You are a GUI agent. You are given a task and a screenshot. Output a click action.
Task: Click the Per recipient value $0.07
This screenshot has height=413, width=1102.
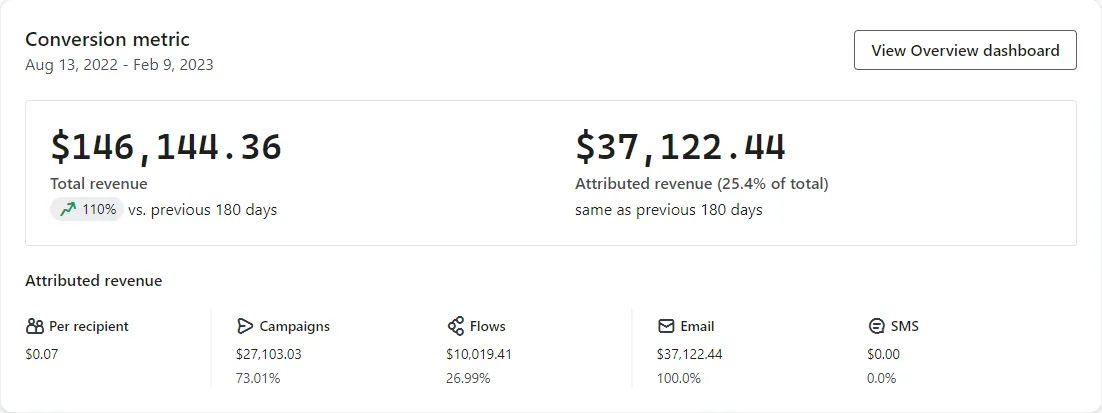(x=41, y=354)
